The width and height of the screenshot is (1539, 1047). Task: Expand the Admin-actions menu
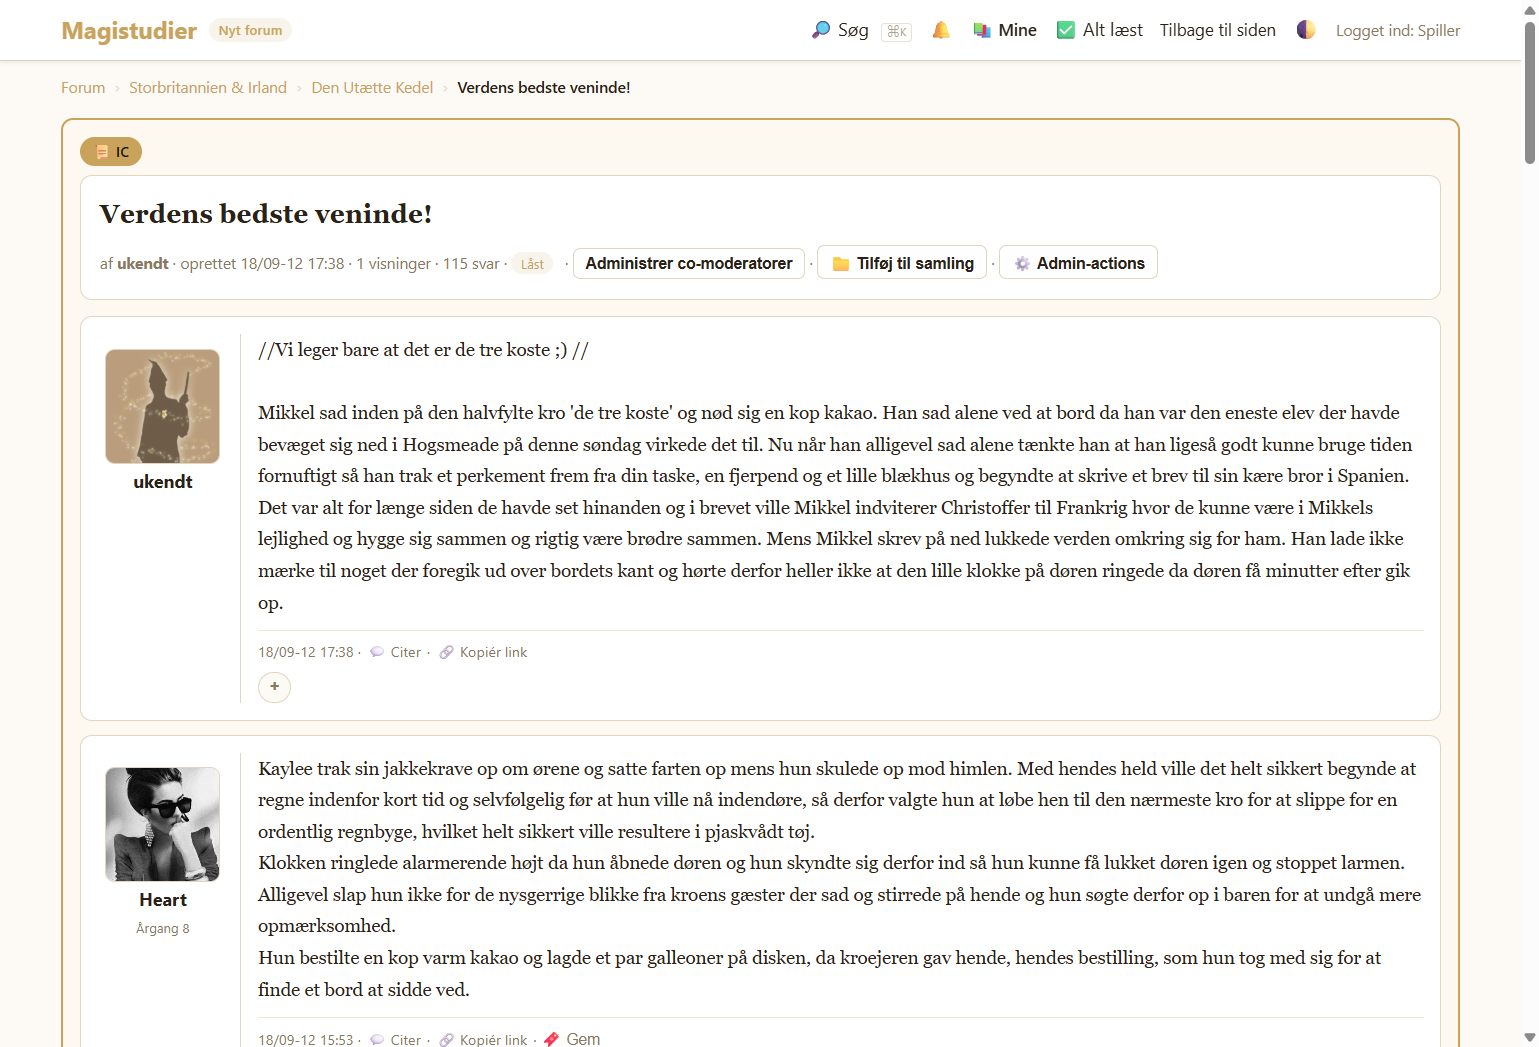[1078, 263]
